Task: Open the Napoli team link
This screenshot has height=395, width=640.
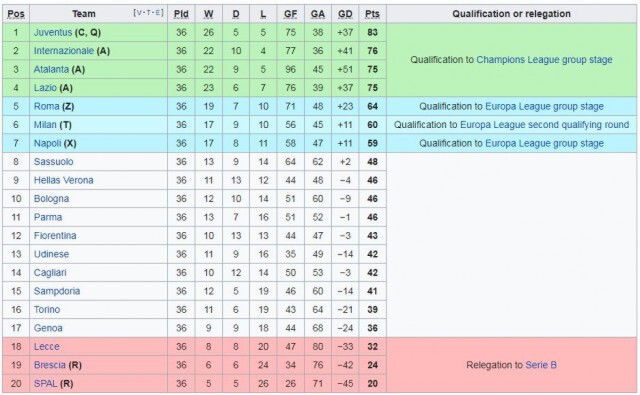Action: [x=47, y=143]
